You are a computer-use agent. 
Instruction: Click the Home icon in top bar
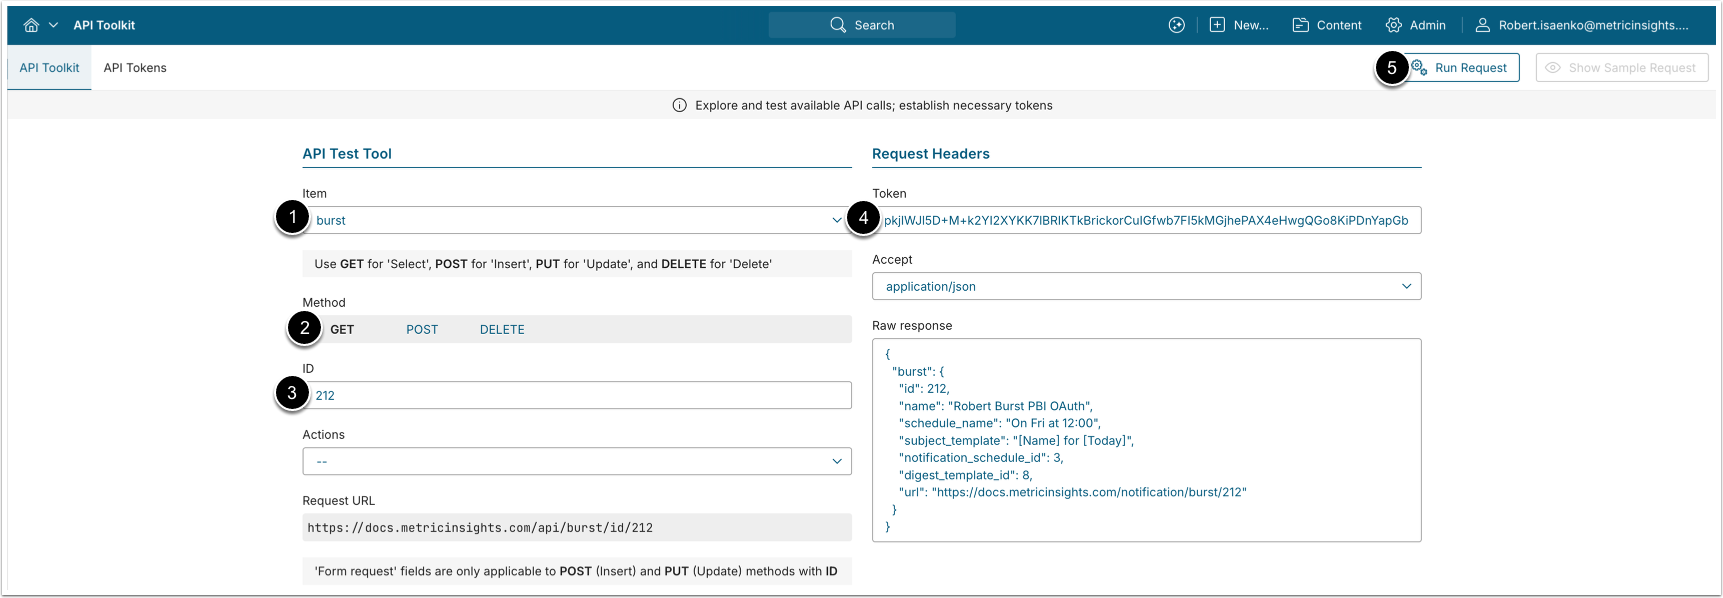(x=31, y=25)
